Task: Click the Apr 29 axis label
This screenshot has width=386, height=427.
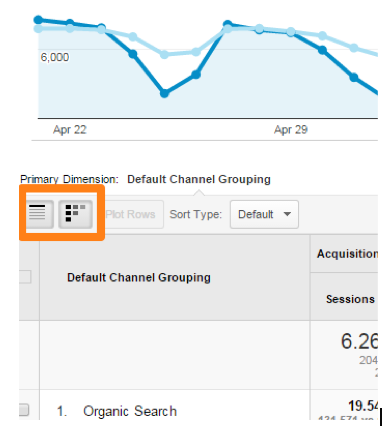Action: [x=291, y=129]
